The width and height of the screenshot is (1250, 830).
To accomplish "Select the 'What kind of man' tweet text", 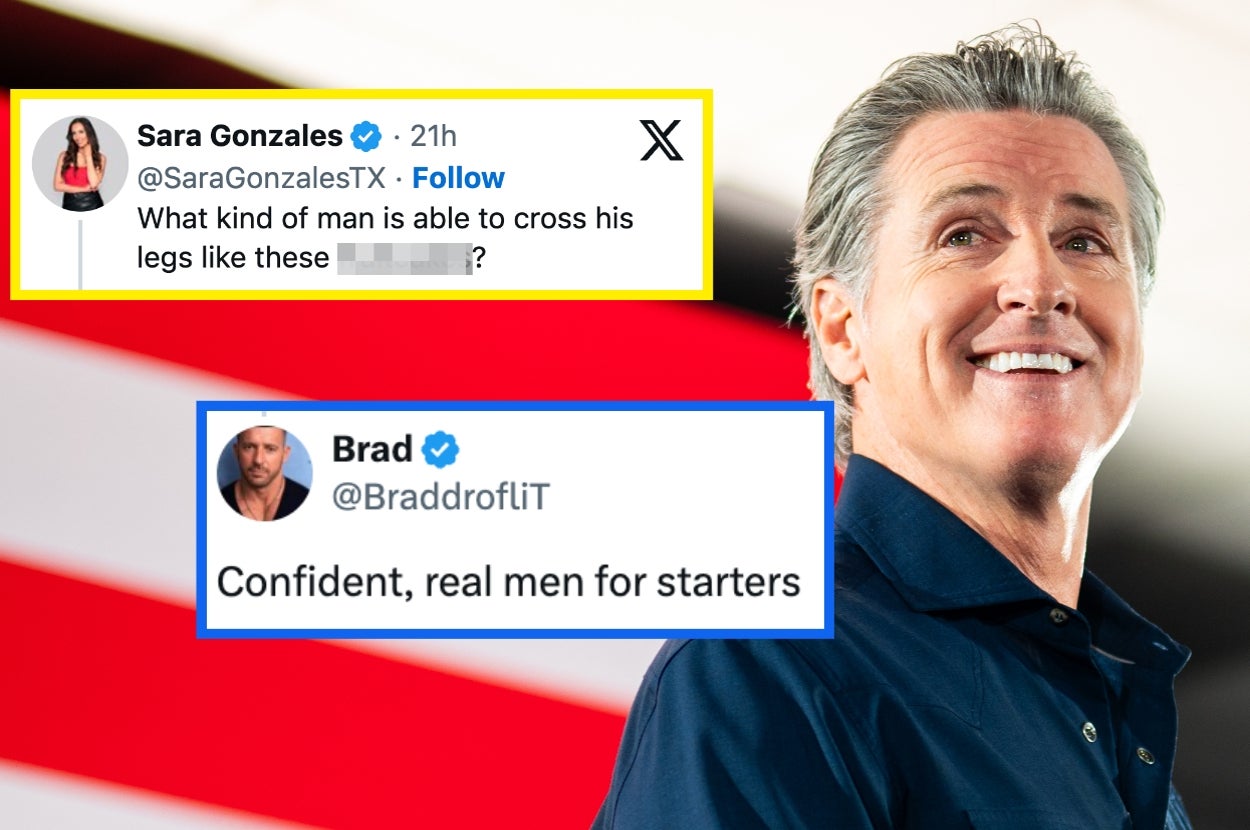I will 385,237.
